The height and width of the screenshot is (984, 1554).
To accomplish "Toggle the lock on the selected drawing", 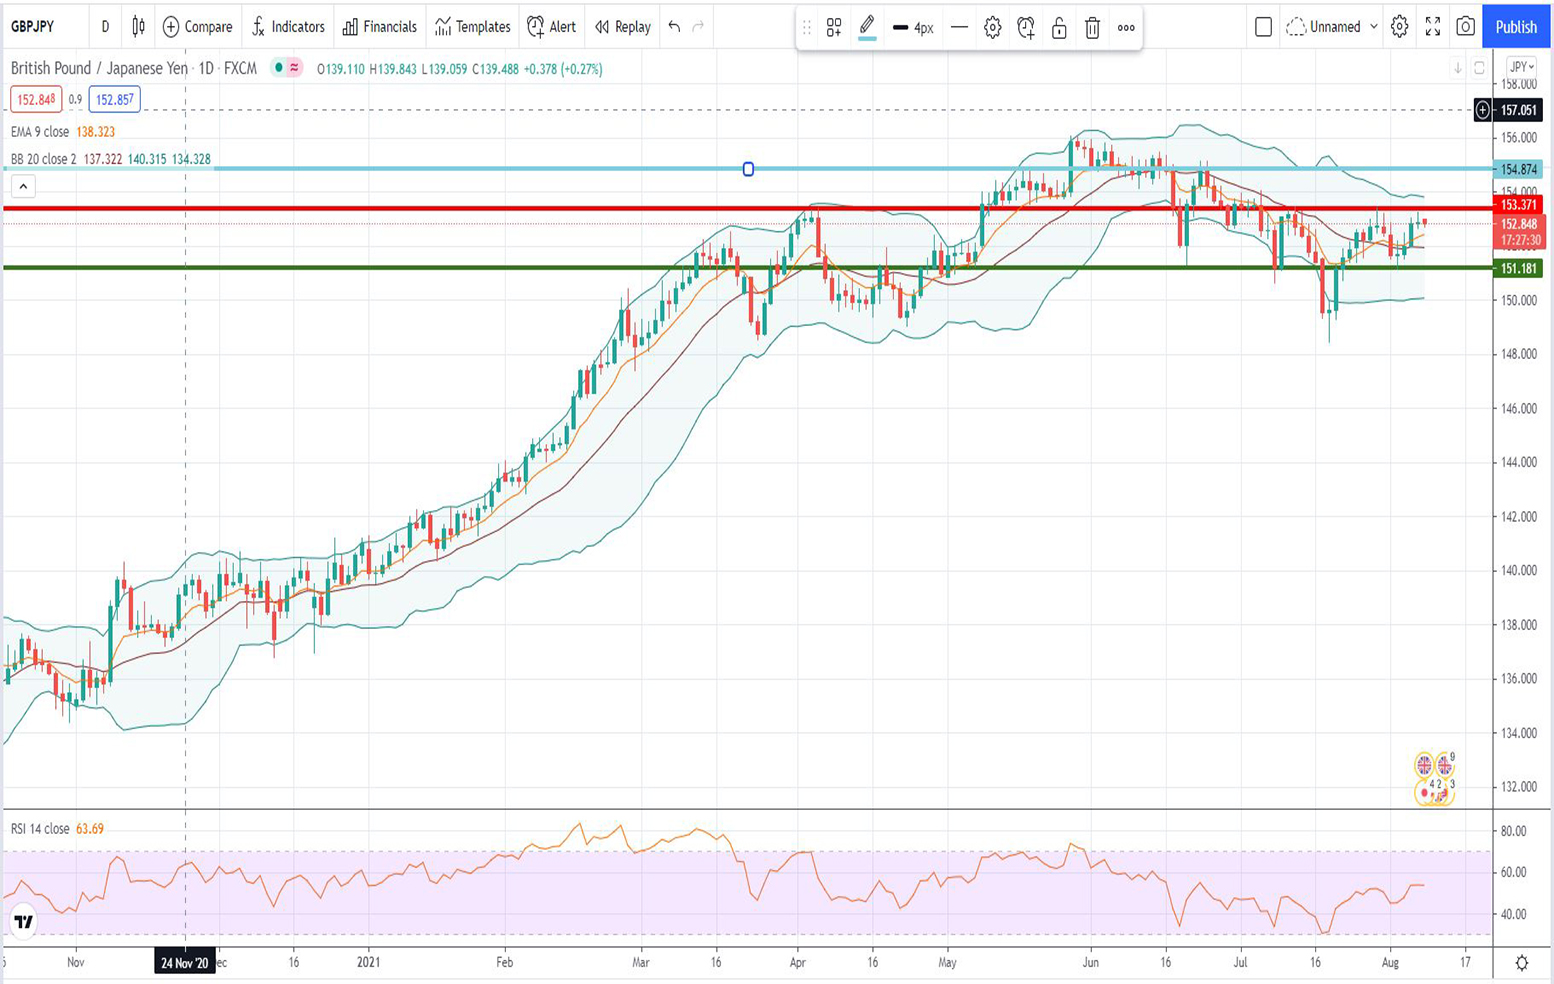I will tap(1059, 28).
